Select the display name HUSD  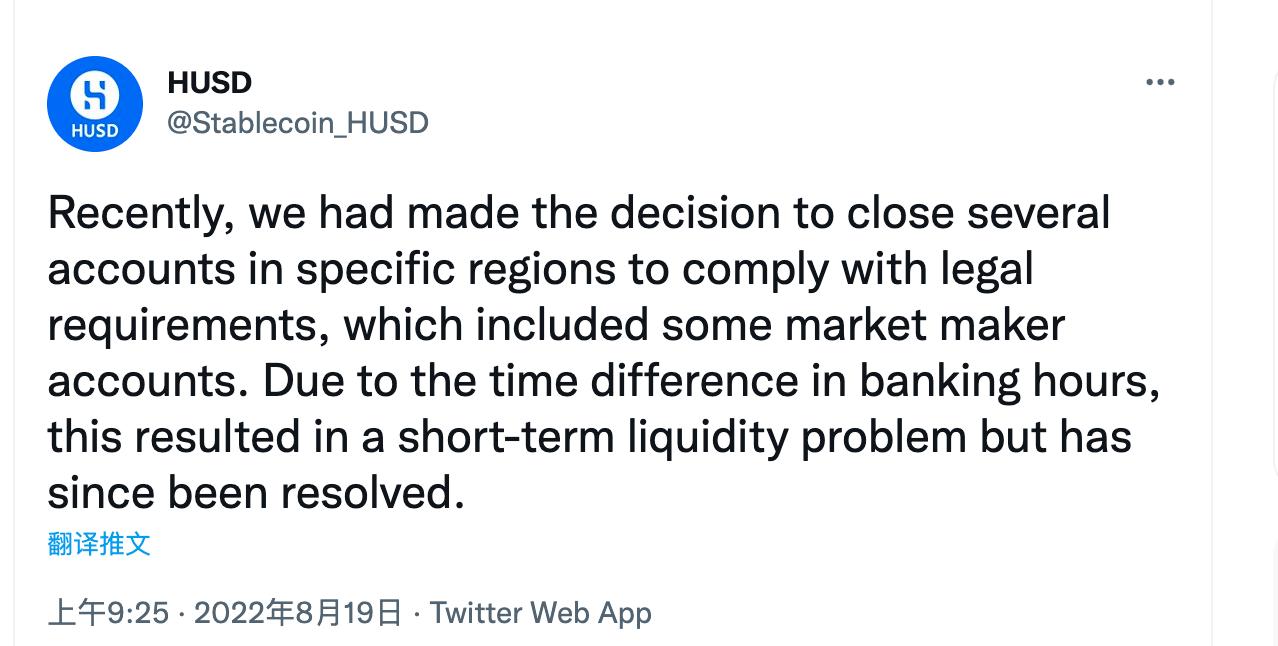(209, 83)
